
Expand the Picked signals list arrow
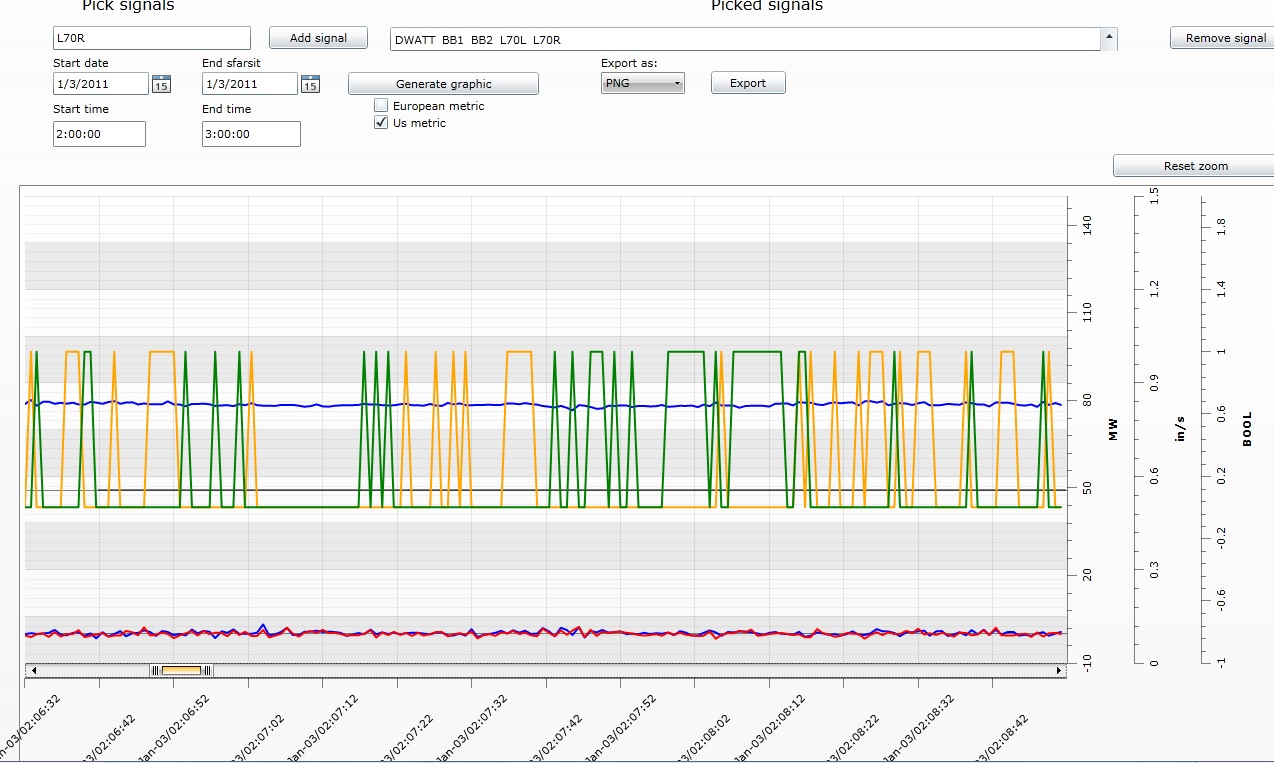click(x=1108, y=39)
